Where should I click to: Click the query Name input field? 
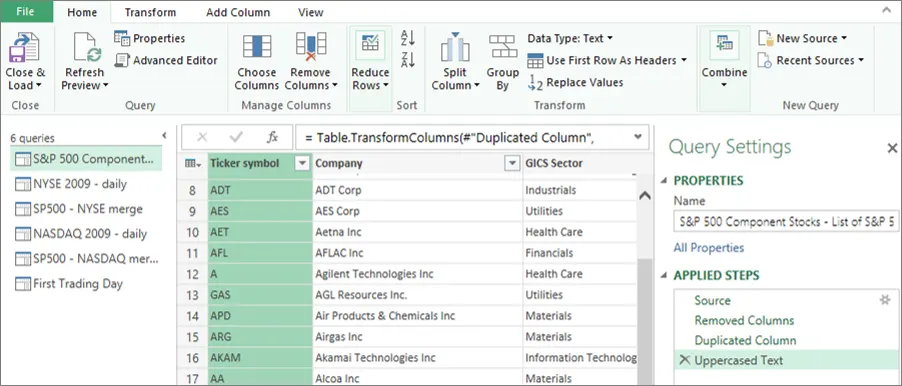(786, 221)
